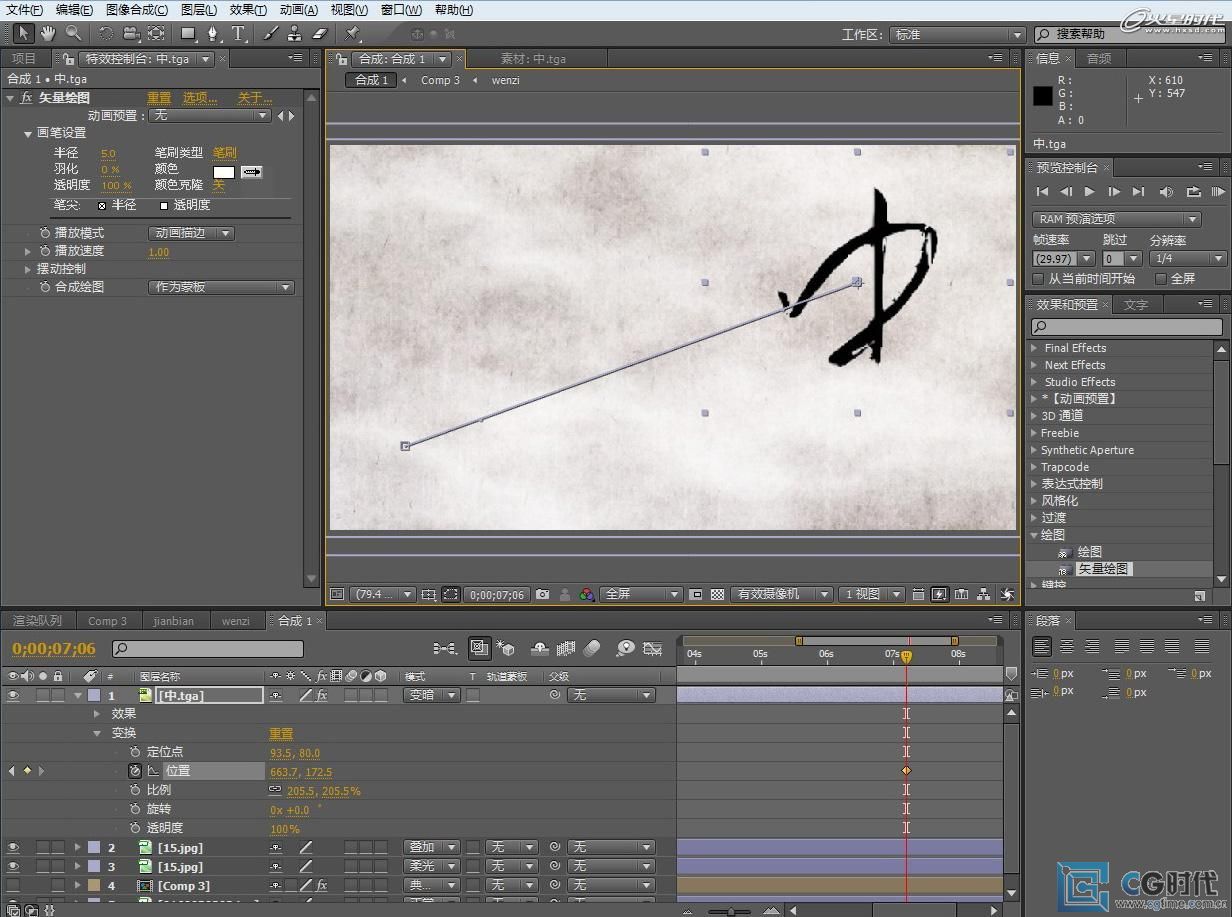Toggle region of interest icon
The image size is (1232, 917).
[x=696, y=594]
